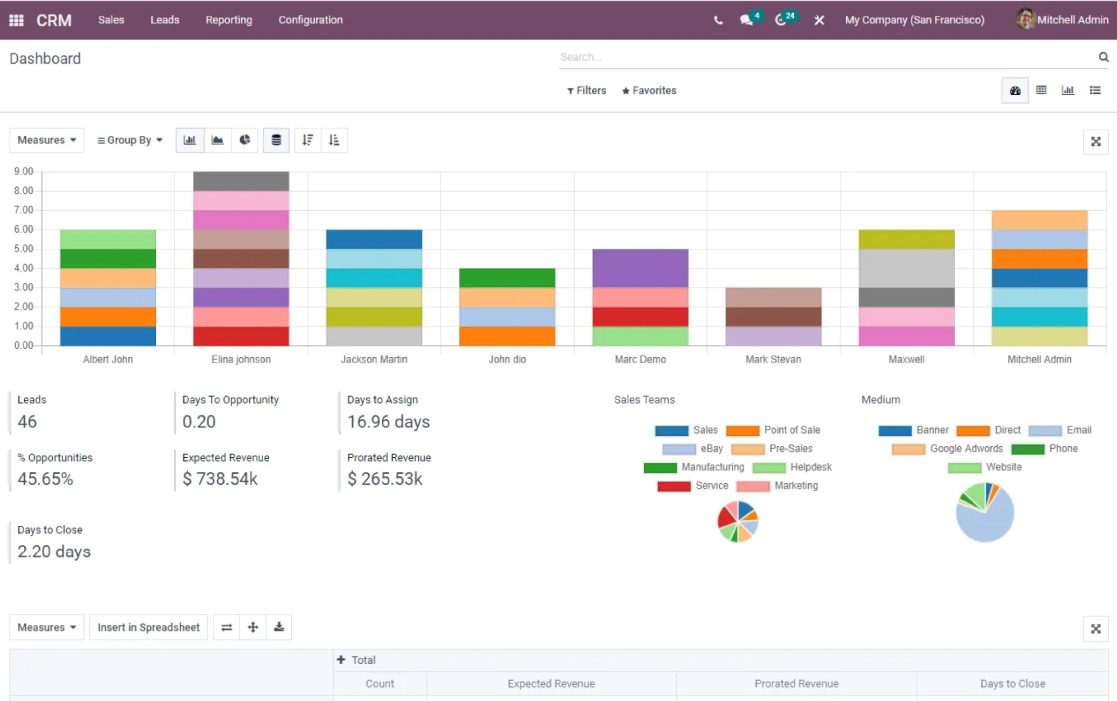Click the Sales legend color swatch
1117x701 pixels.
point(671,430)
